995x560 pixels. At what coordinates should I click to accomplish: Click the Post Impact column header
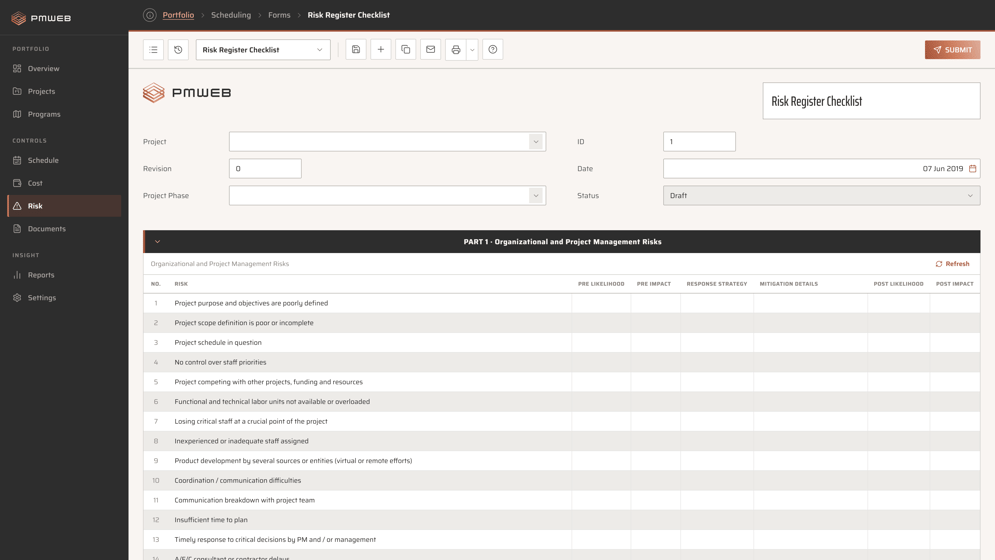pyautogui.click(x=954, y=284)
